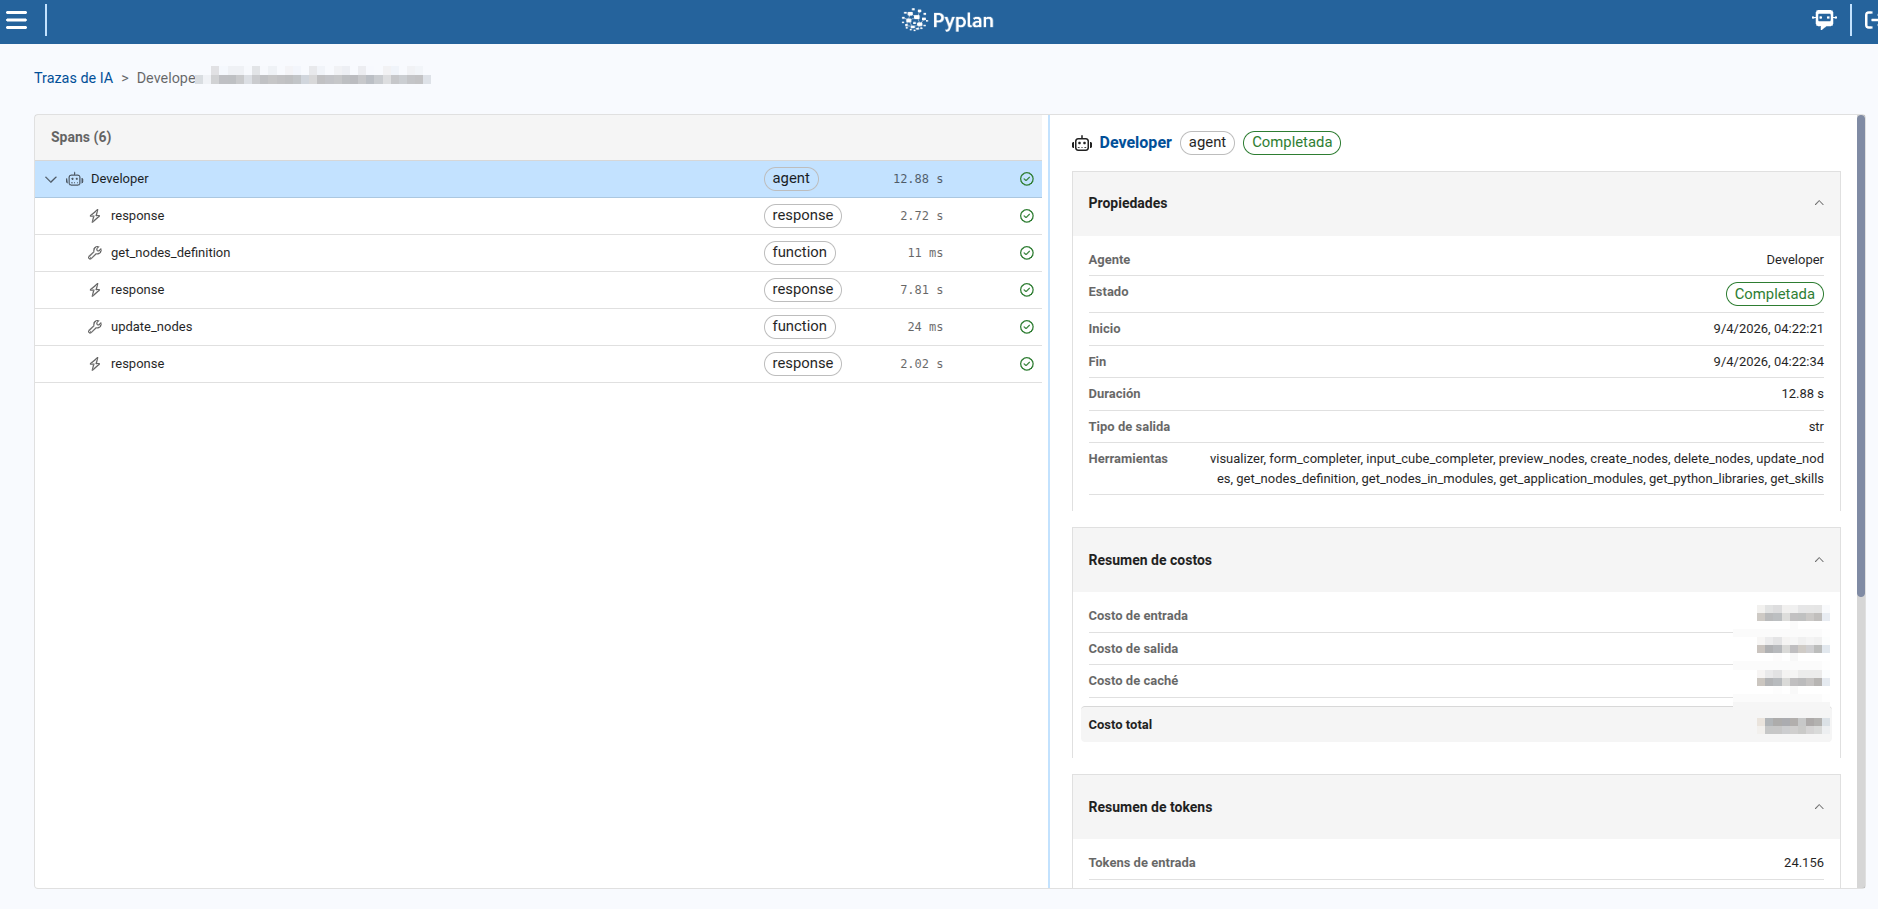The image size is (1878, 909).
Task: Collapse the Resumen de tokens section
Action: point(1818,807)
